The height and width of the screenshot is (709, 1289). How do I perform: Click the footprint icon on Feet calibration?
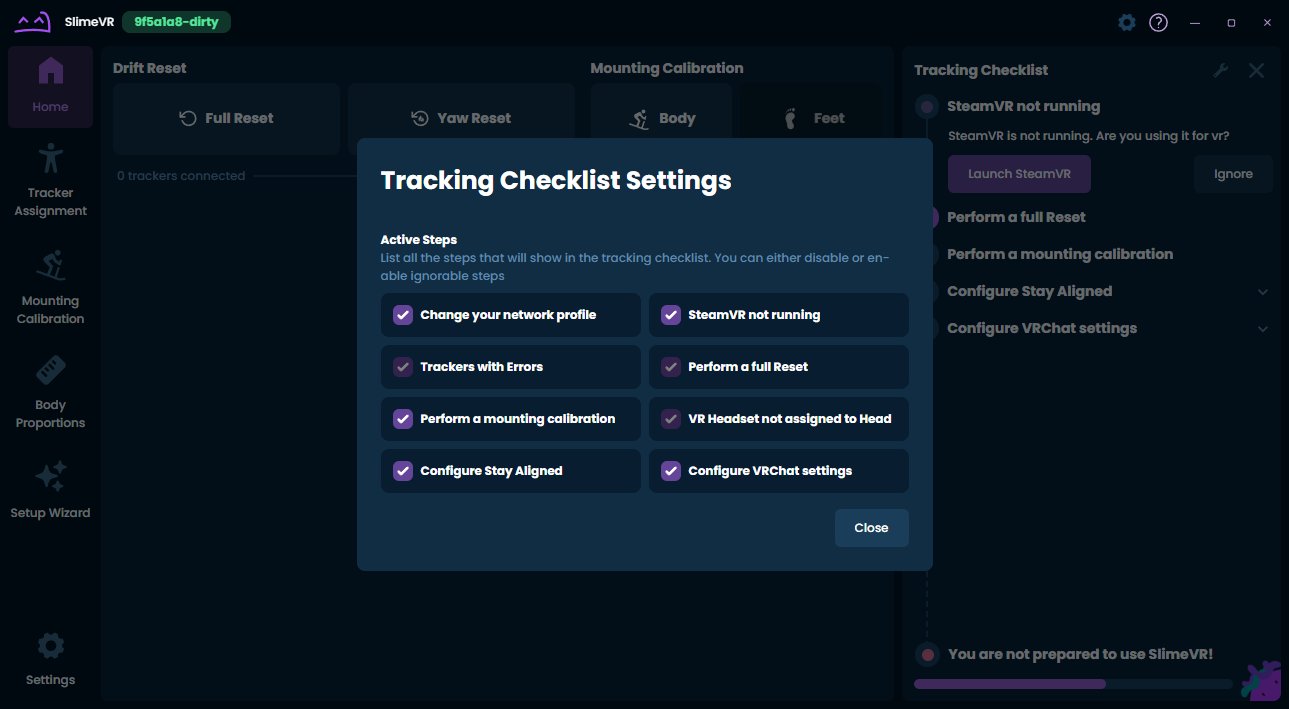coord(790,118)
